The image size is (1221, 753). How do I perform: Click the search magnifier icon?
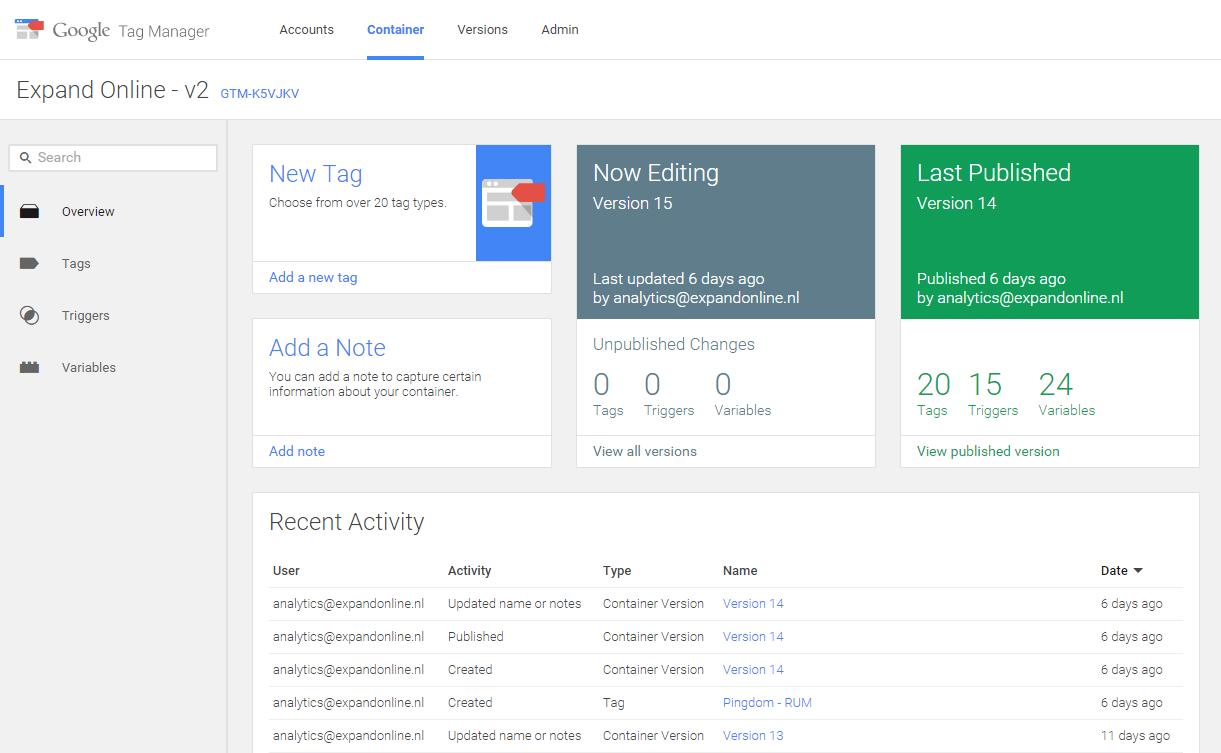tap(26, 158)
